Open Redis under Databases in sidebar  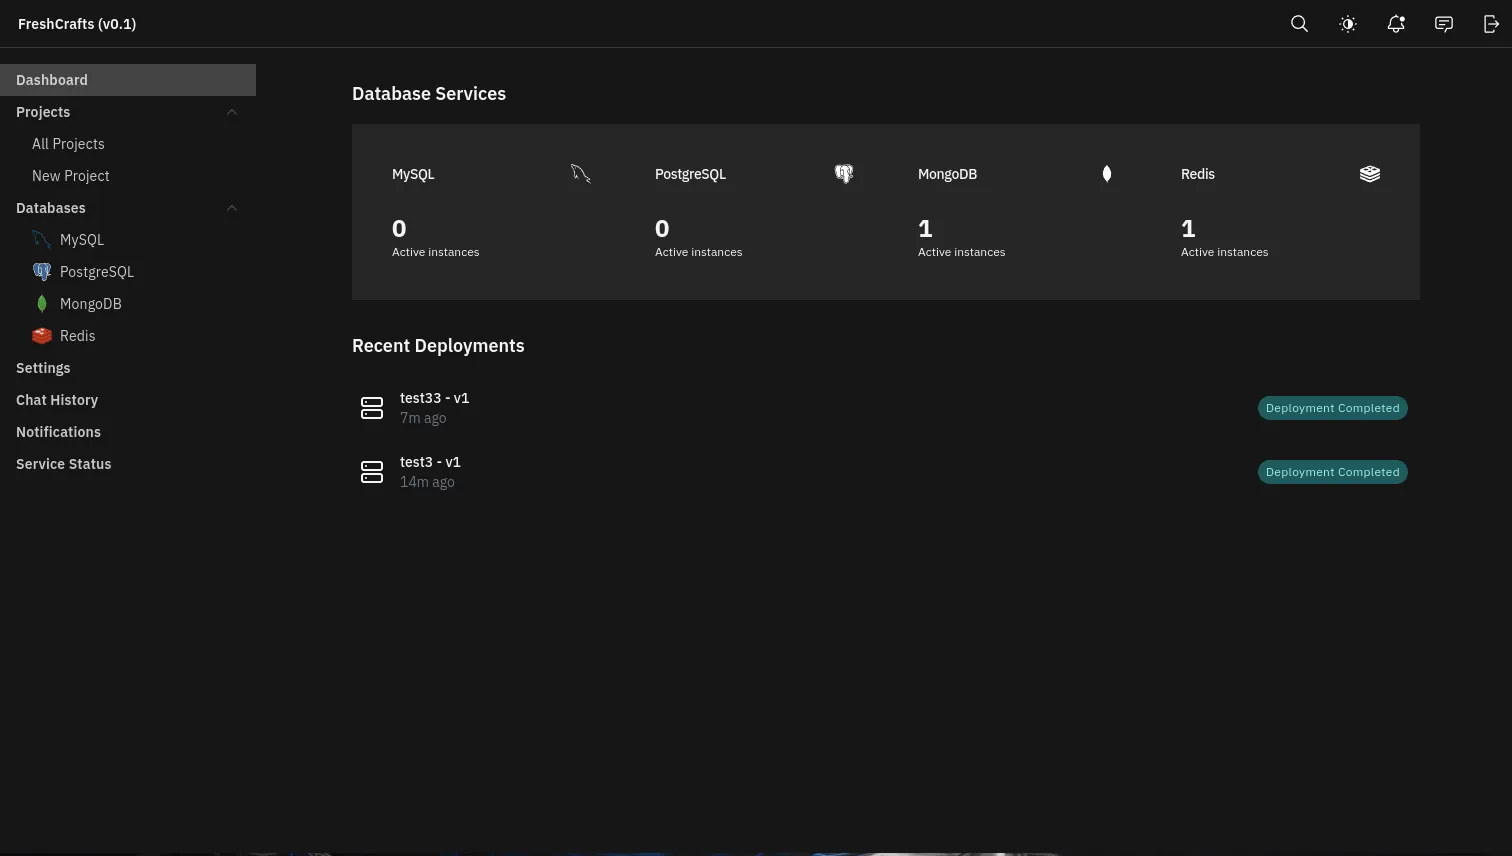tap(77, 336)
